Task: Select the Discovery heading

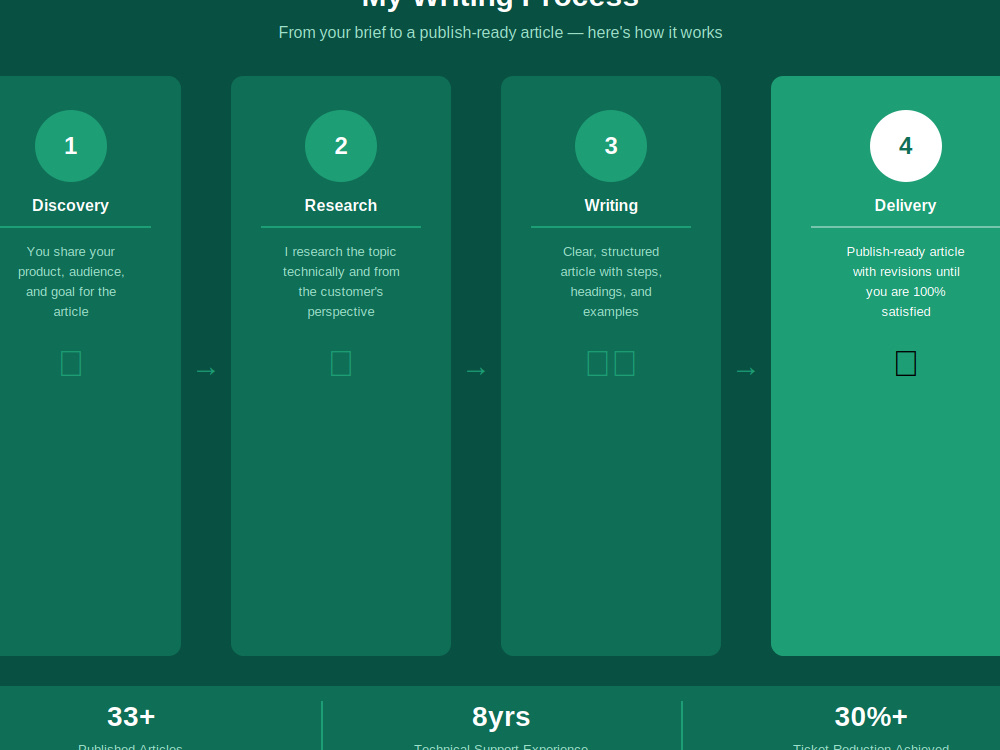Action: pyautogui.click(x=71, y=205)
